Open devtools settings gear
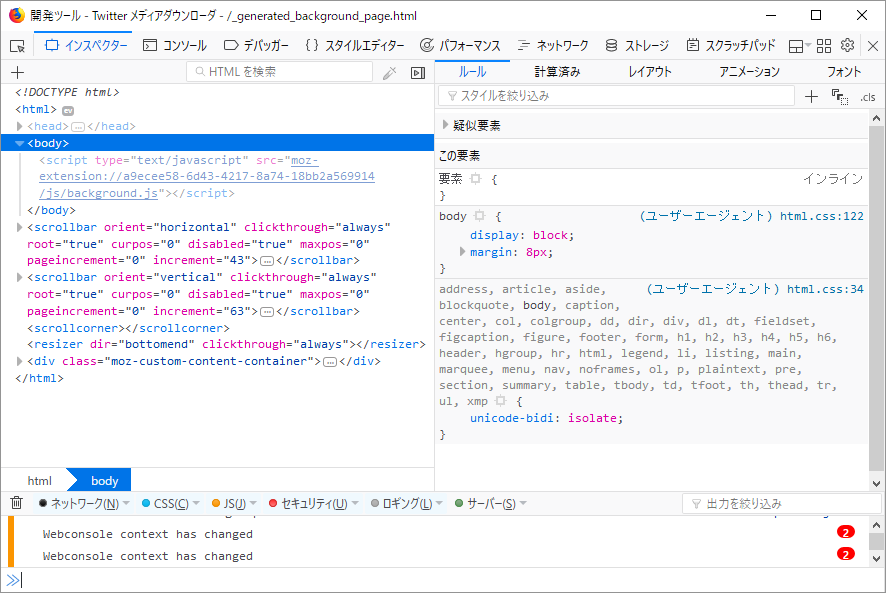The height and width of the screenshot is (593, 886). pyautogui.click(x=847, y=45)
